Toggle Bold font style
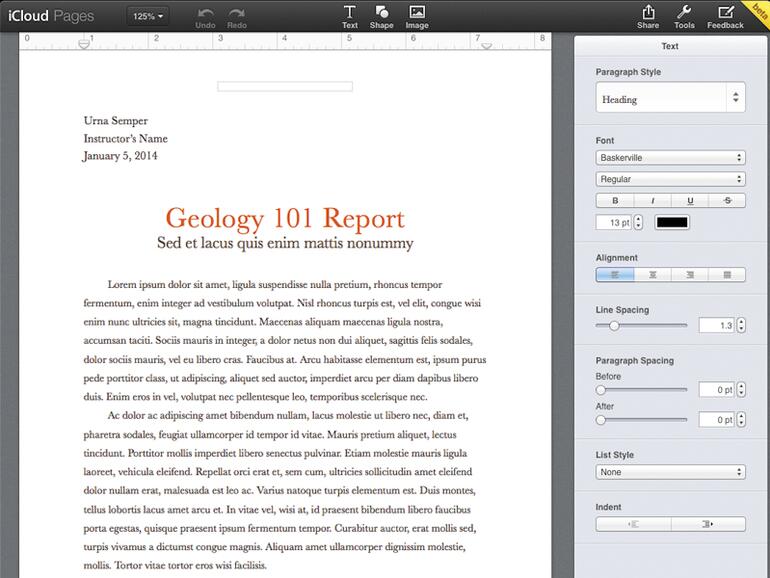Screen dimensions: 770x578 615,201
